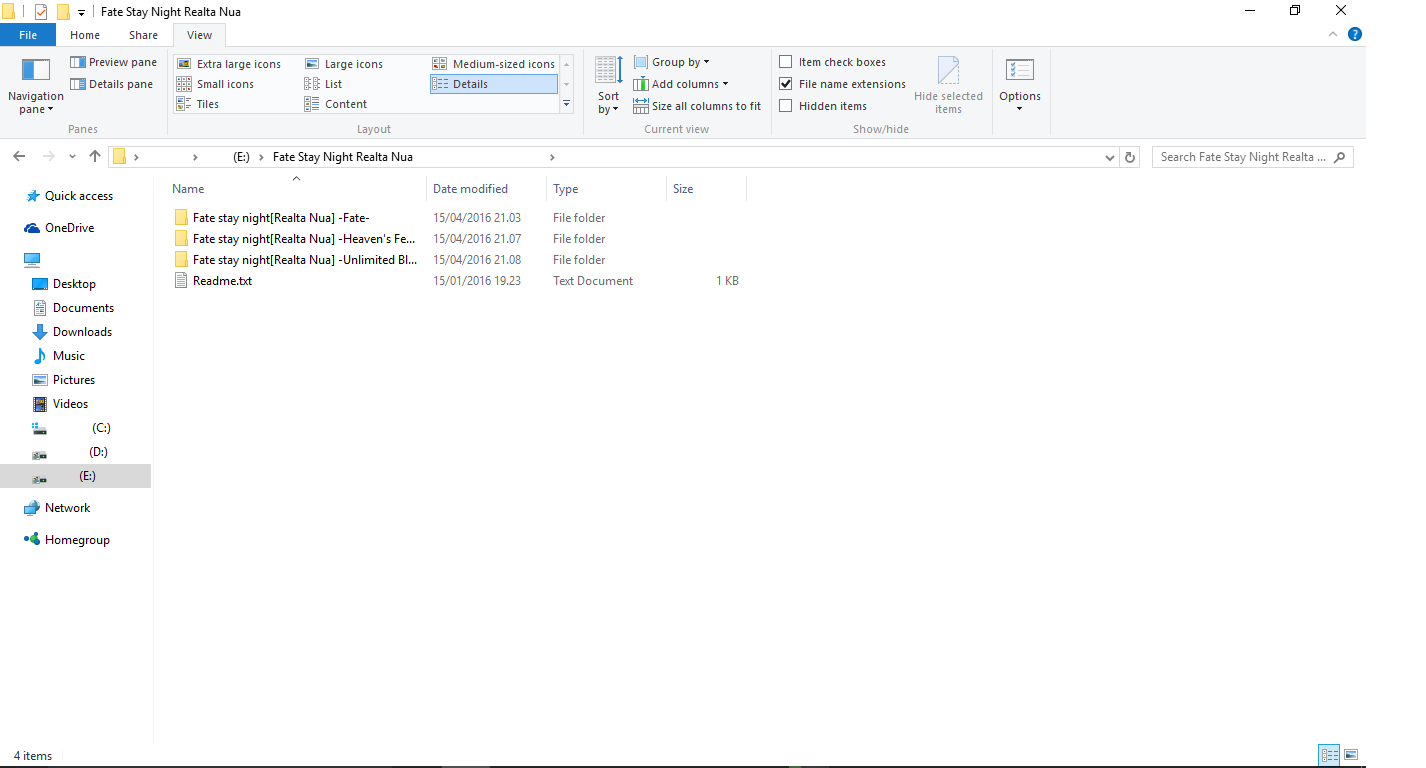Switch to Large icons layout
This screenshot has width=1426, height=768.
click(344, 64)
